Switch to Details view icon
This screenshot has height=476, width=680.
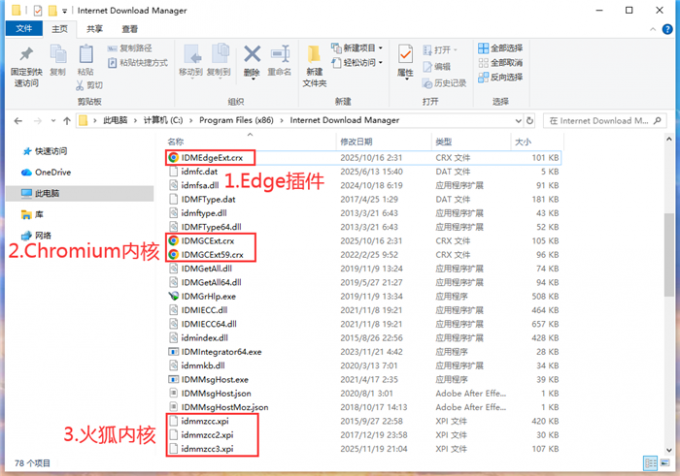click(x=650, y=463)
